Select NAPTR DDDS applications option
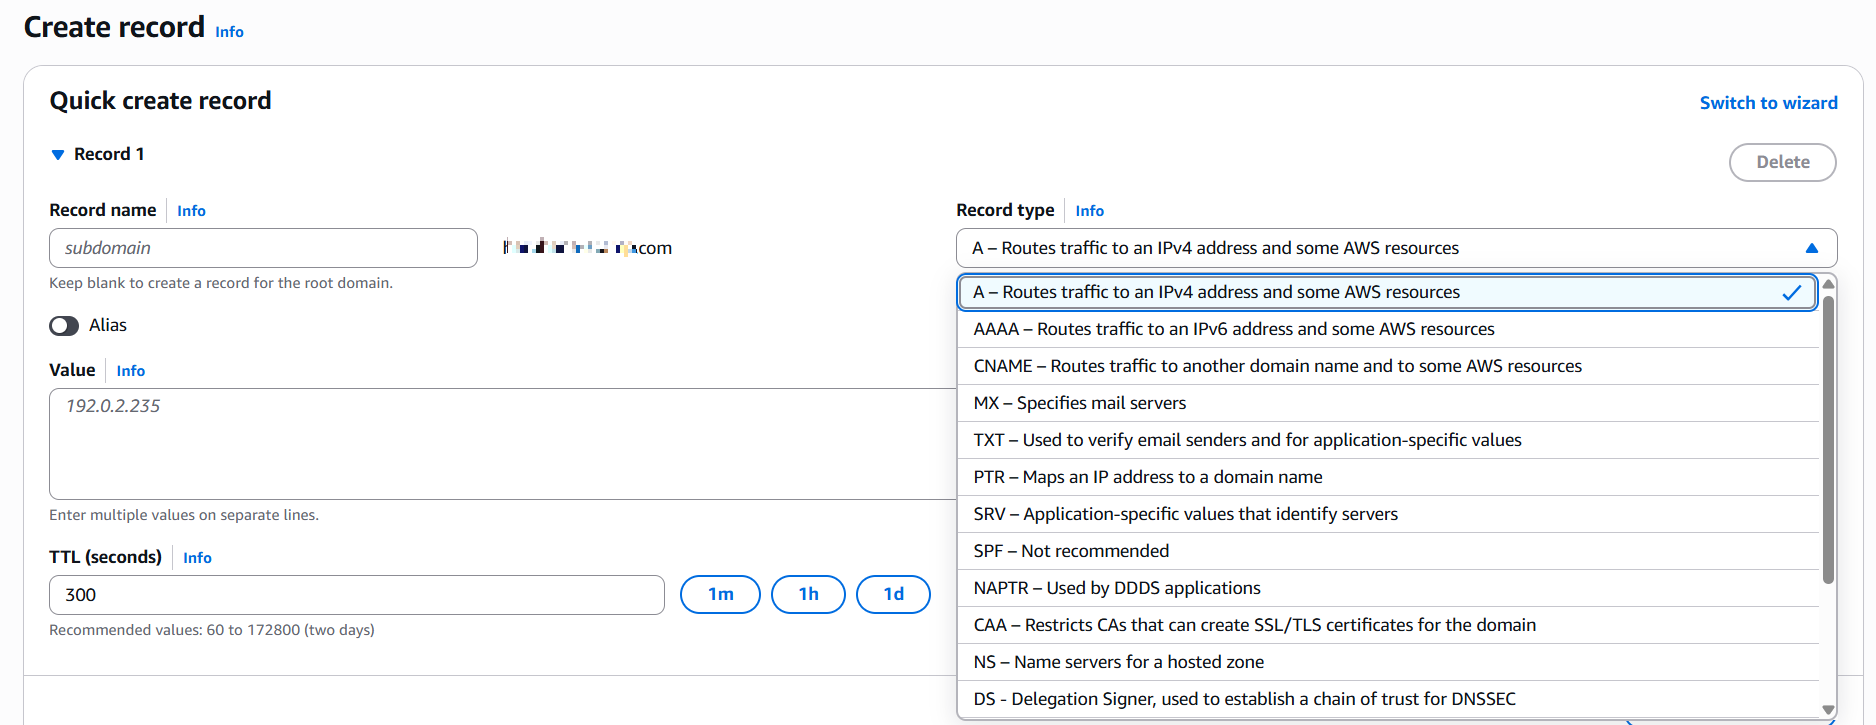Image resolution: width=1876 pixels, height=725 pixels. [x=1388, y=588]
